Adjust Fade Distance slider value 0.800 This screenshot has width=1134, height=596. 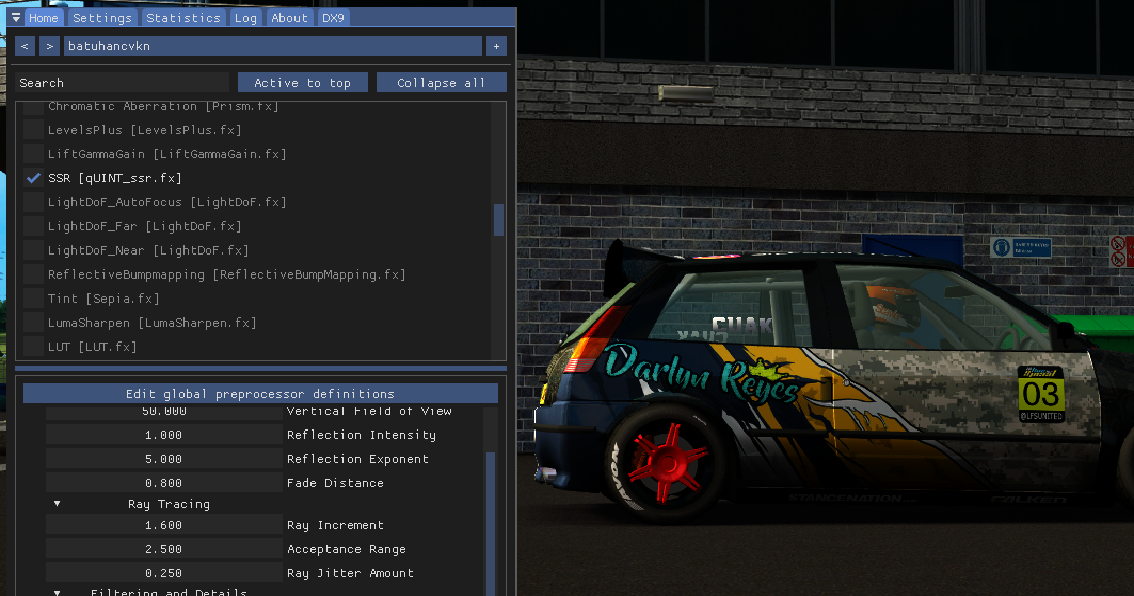[x=164, y=482]
